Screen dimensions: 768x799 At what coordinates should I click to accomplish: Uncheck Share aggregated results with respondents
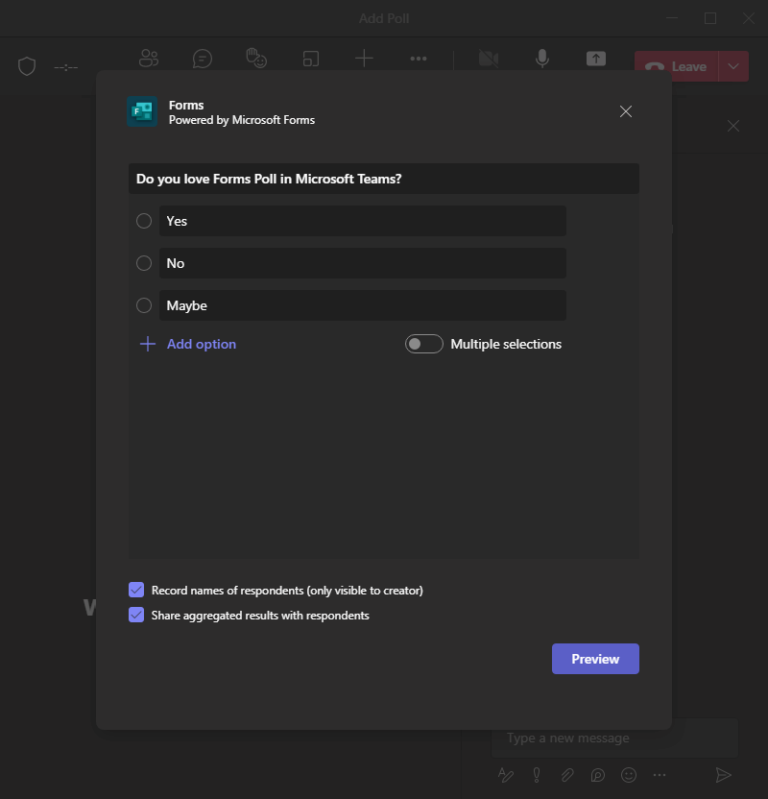(x=137, y=615)
